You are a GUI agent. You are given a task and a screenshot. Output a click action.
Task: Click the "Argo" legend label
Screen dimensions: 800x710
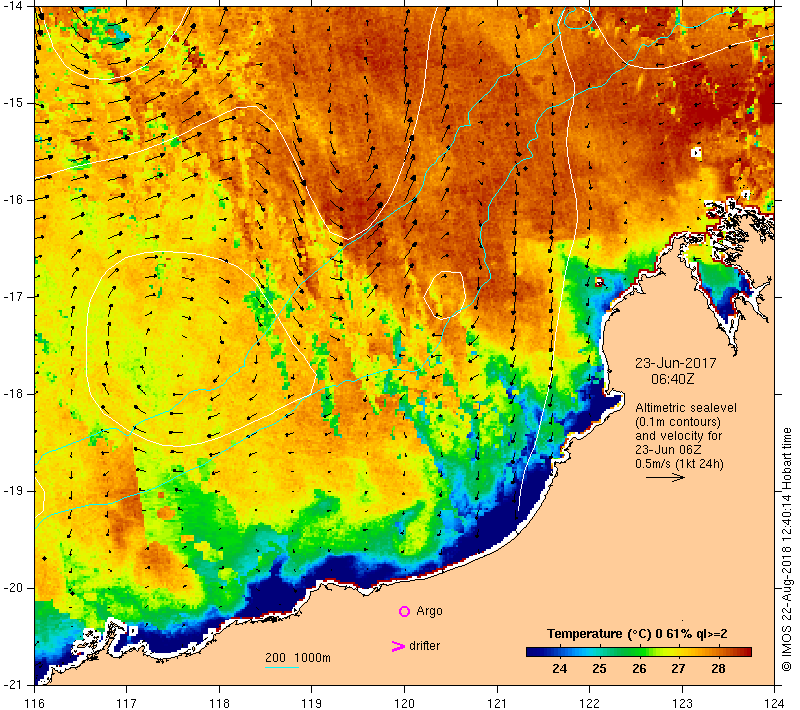click(x=429, y=611)
